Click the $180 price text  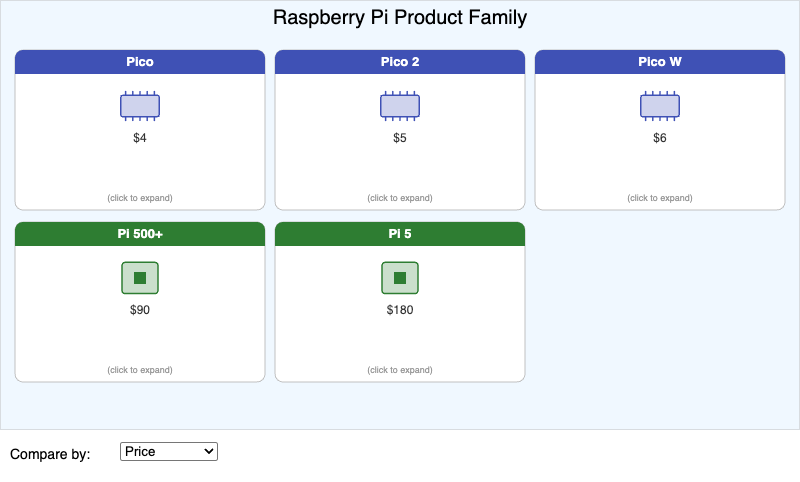(400, 310)
